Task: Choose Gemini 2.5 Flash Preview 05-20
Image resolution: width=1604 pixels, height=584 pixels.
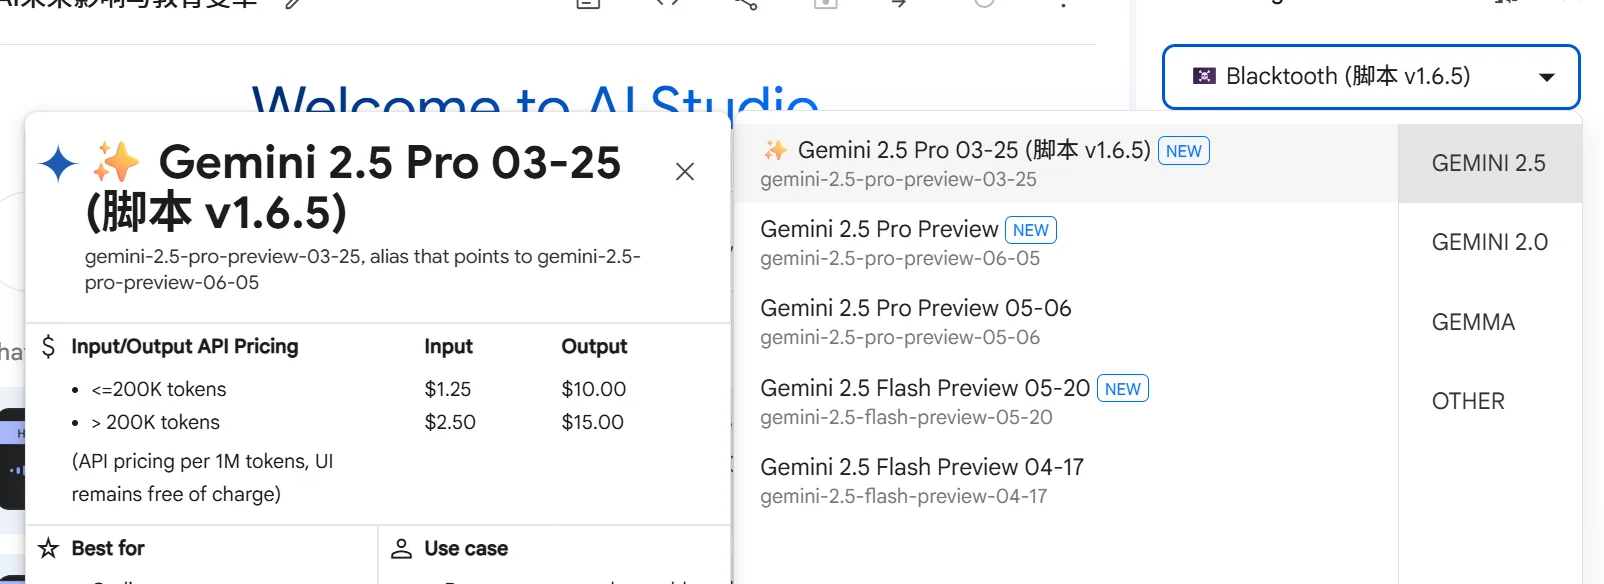Action: click(1066, 401)
